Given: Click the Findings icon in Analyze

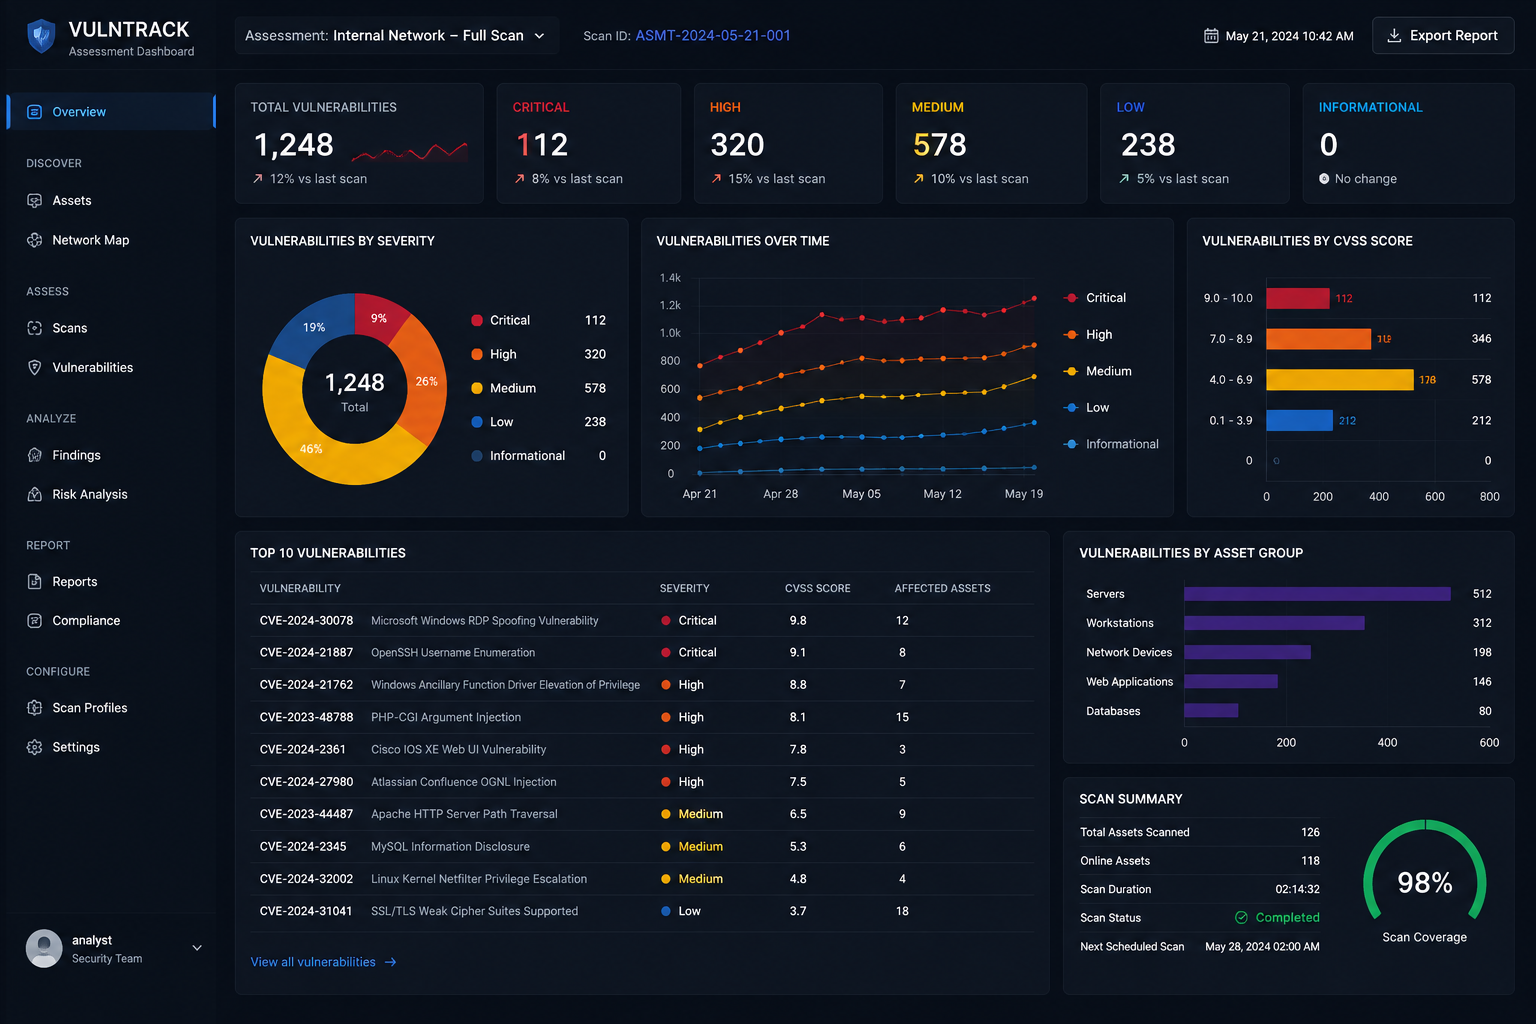Looking at the screenshot, I should (x=34, y=455).
